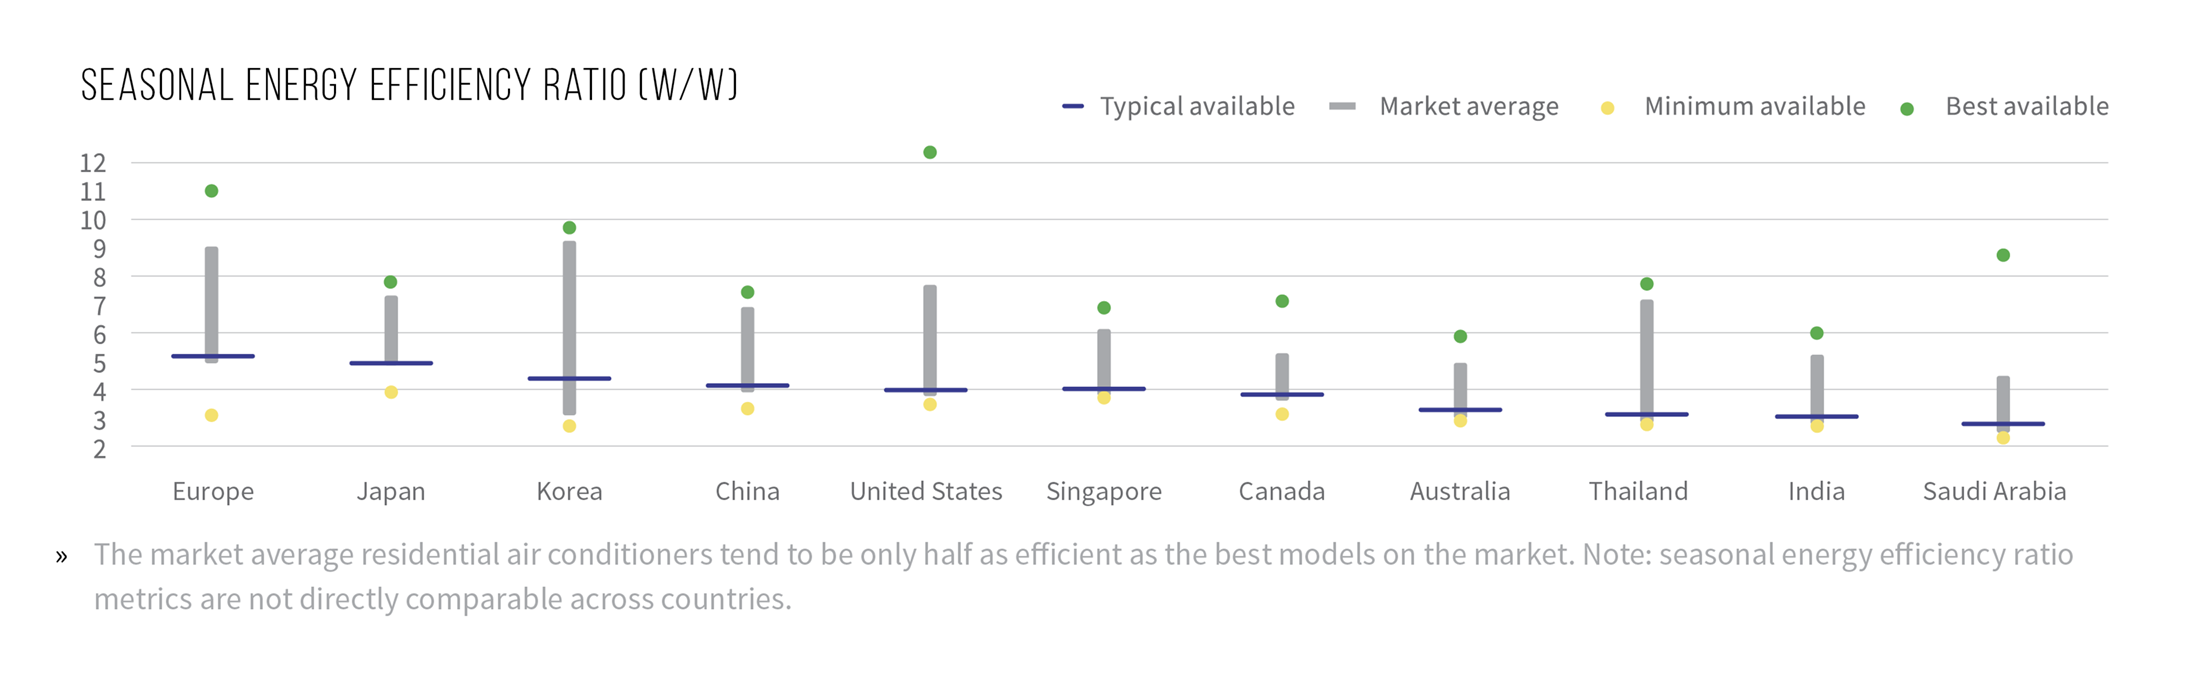Click the Australia axis label
Screen dimensions: 2200x696
coord(1460,491)
